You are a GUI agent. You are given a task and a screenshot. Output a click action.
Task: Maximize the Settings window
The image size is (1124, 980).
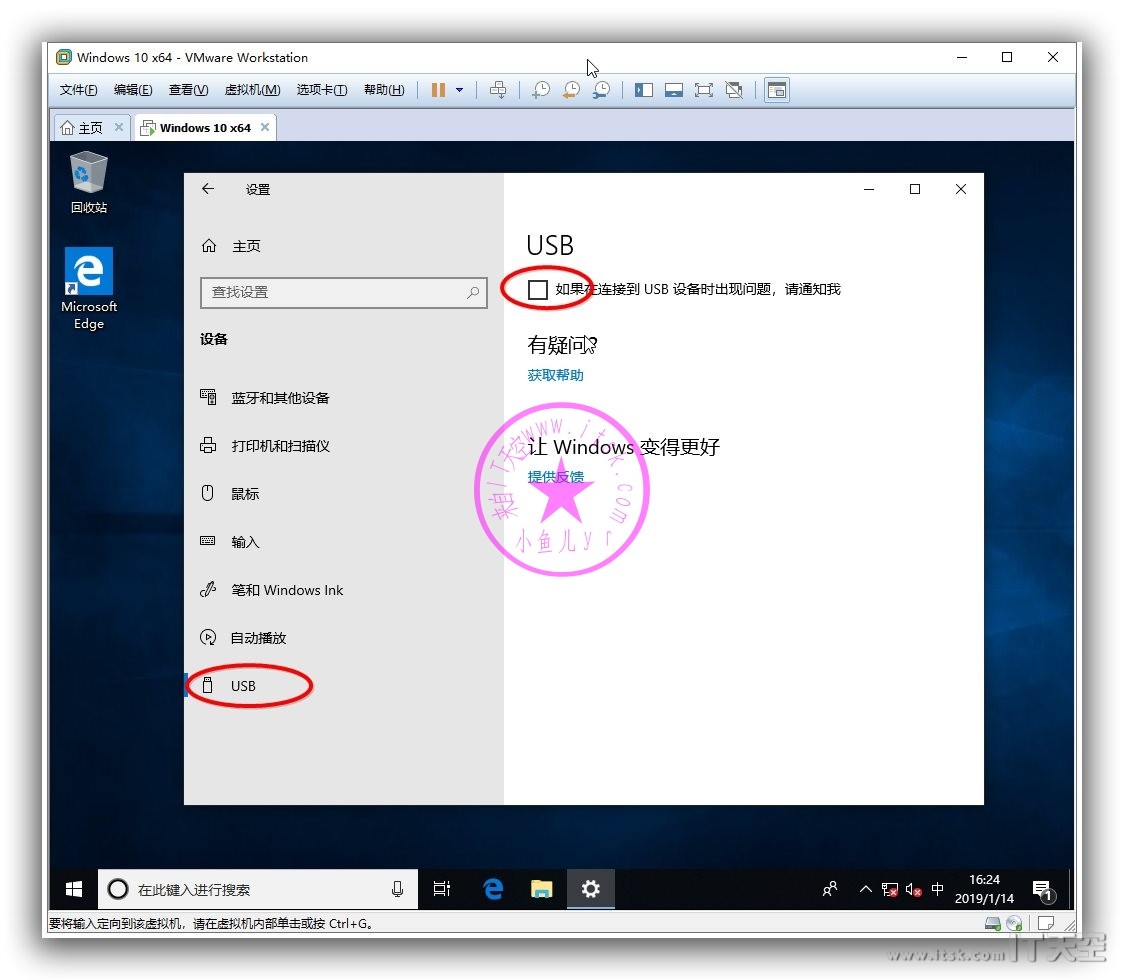tap(915, 189)
